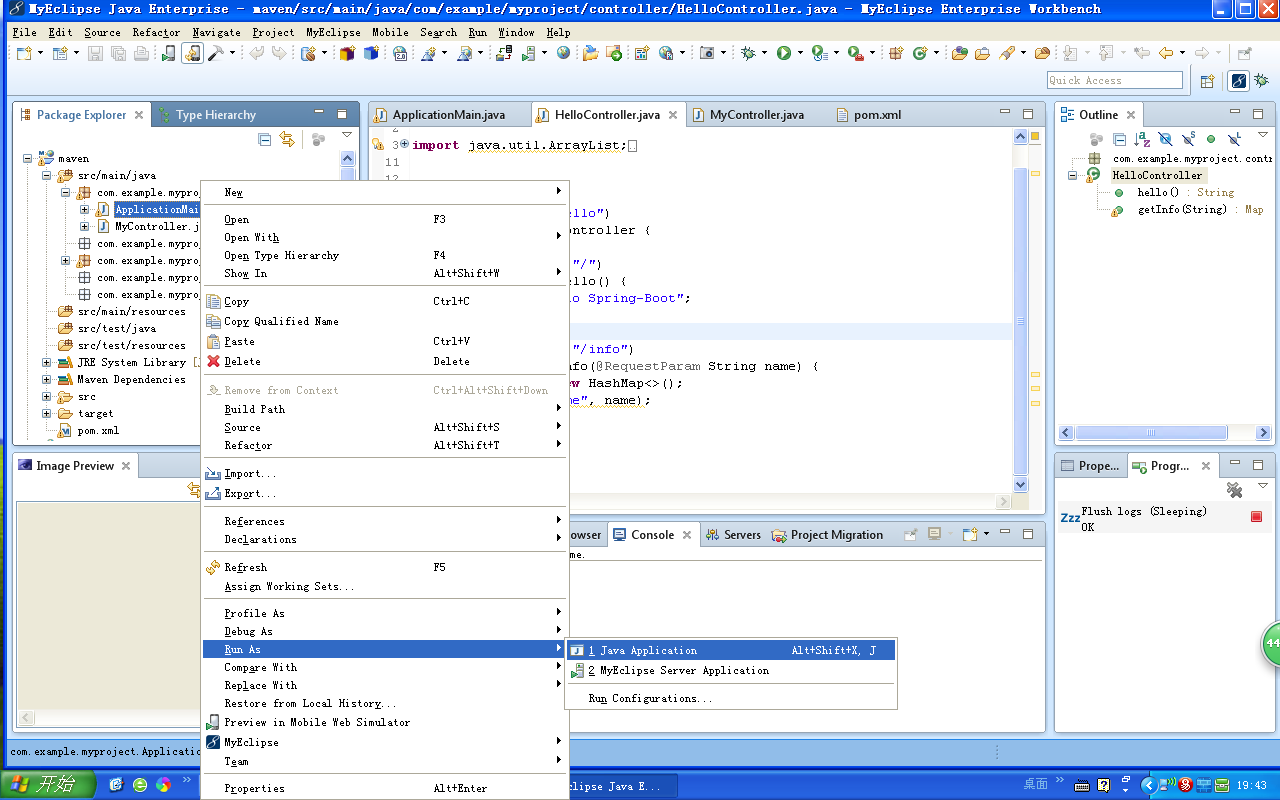This screenshot has width=1280, height=800.
Task: Open the Project Migration tab
Action: click(x=827, y=535)
